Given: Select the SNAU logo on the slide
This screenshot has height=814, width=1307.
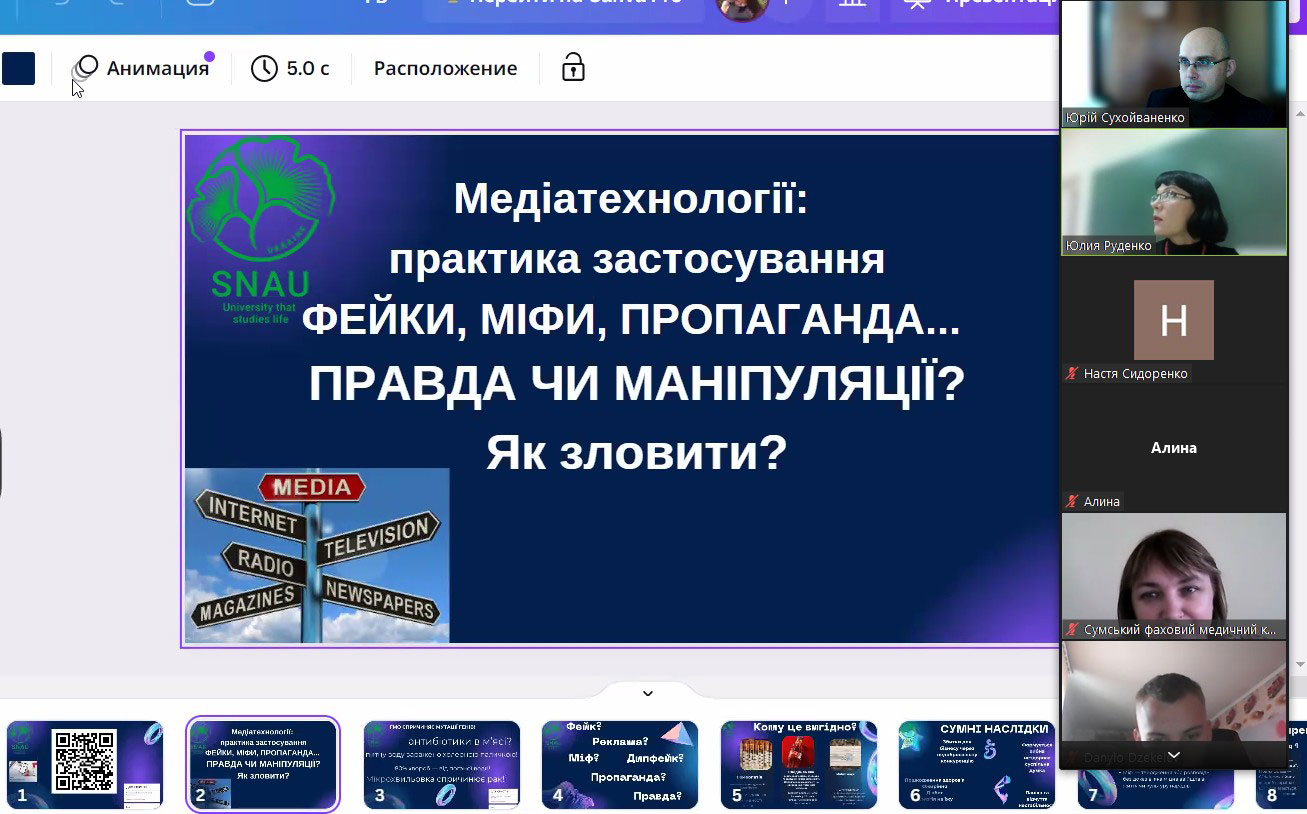Looking at the screenshot, I should 261,232.
